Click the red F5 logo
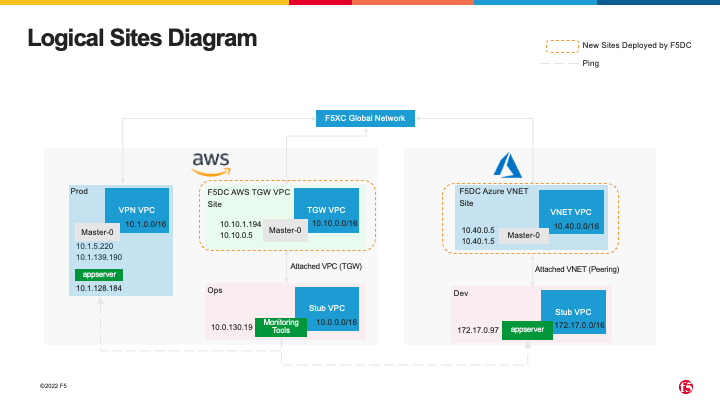Screen dimensions: 720x405 [x=686, y=386]
